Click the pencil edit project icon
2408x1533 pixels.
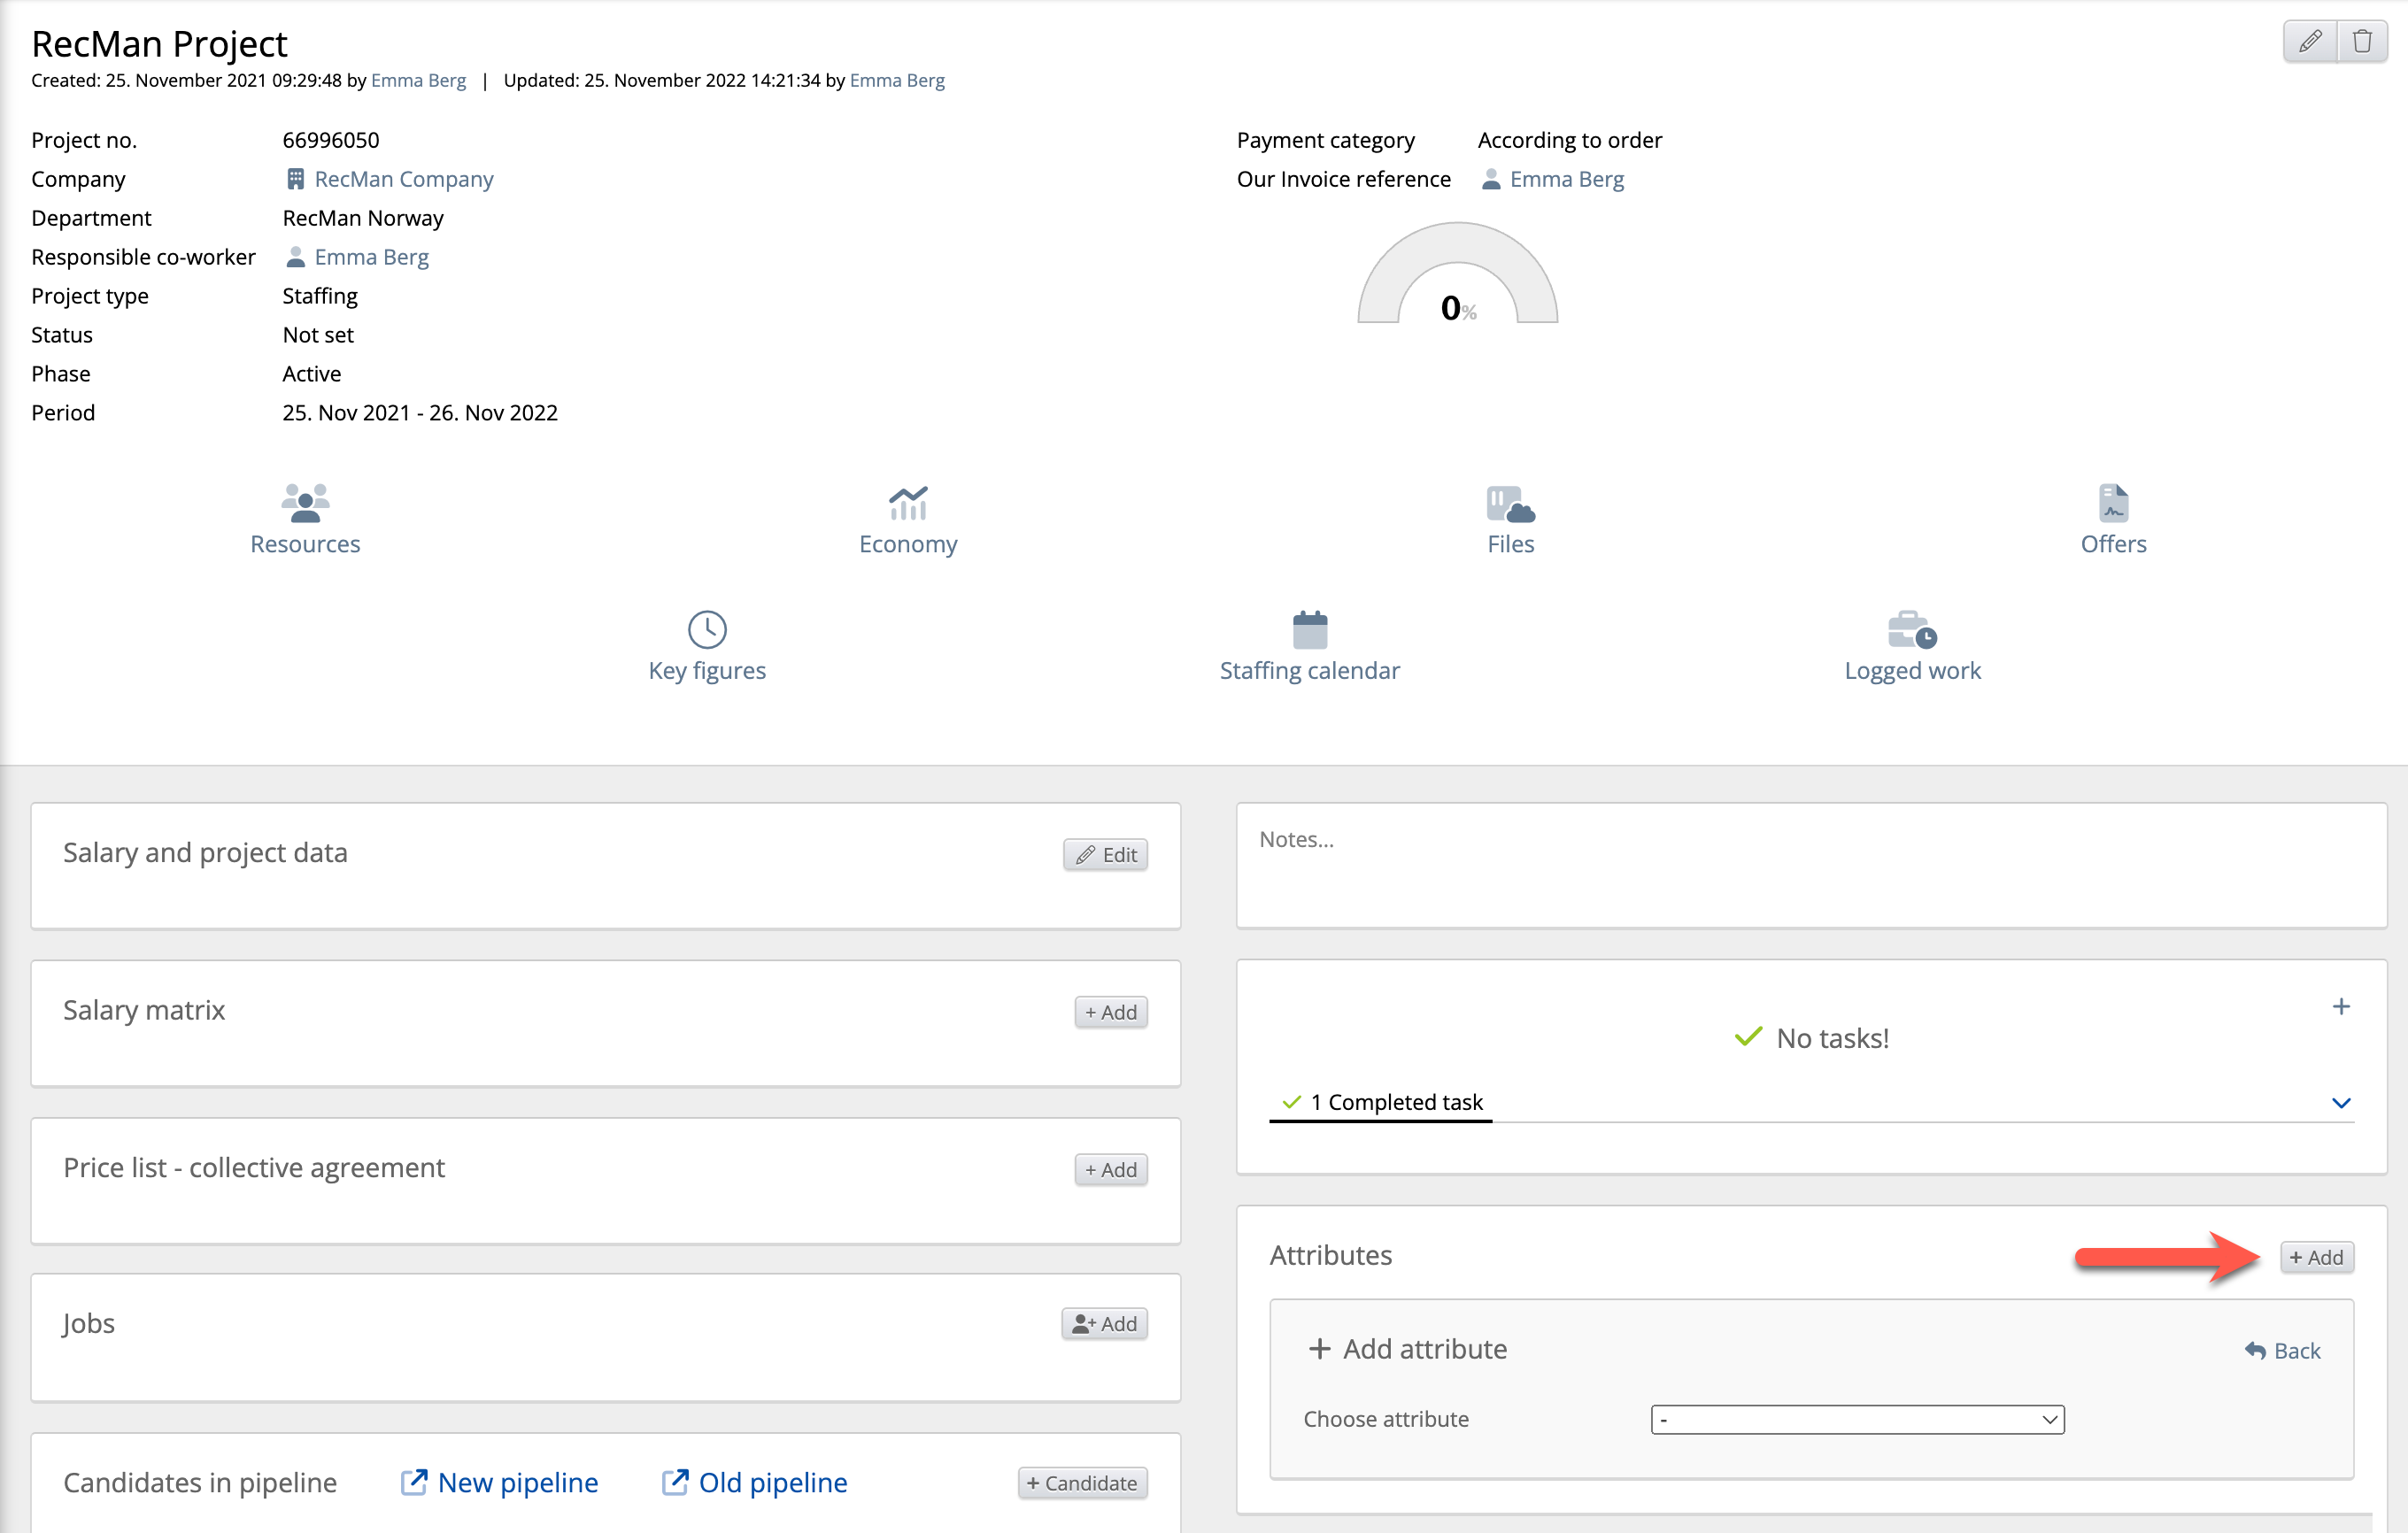click(x=2310, y=42)
